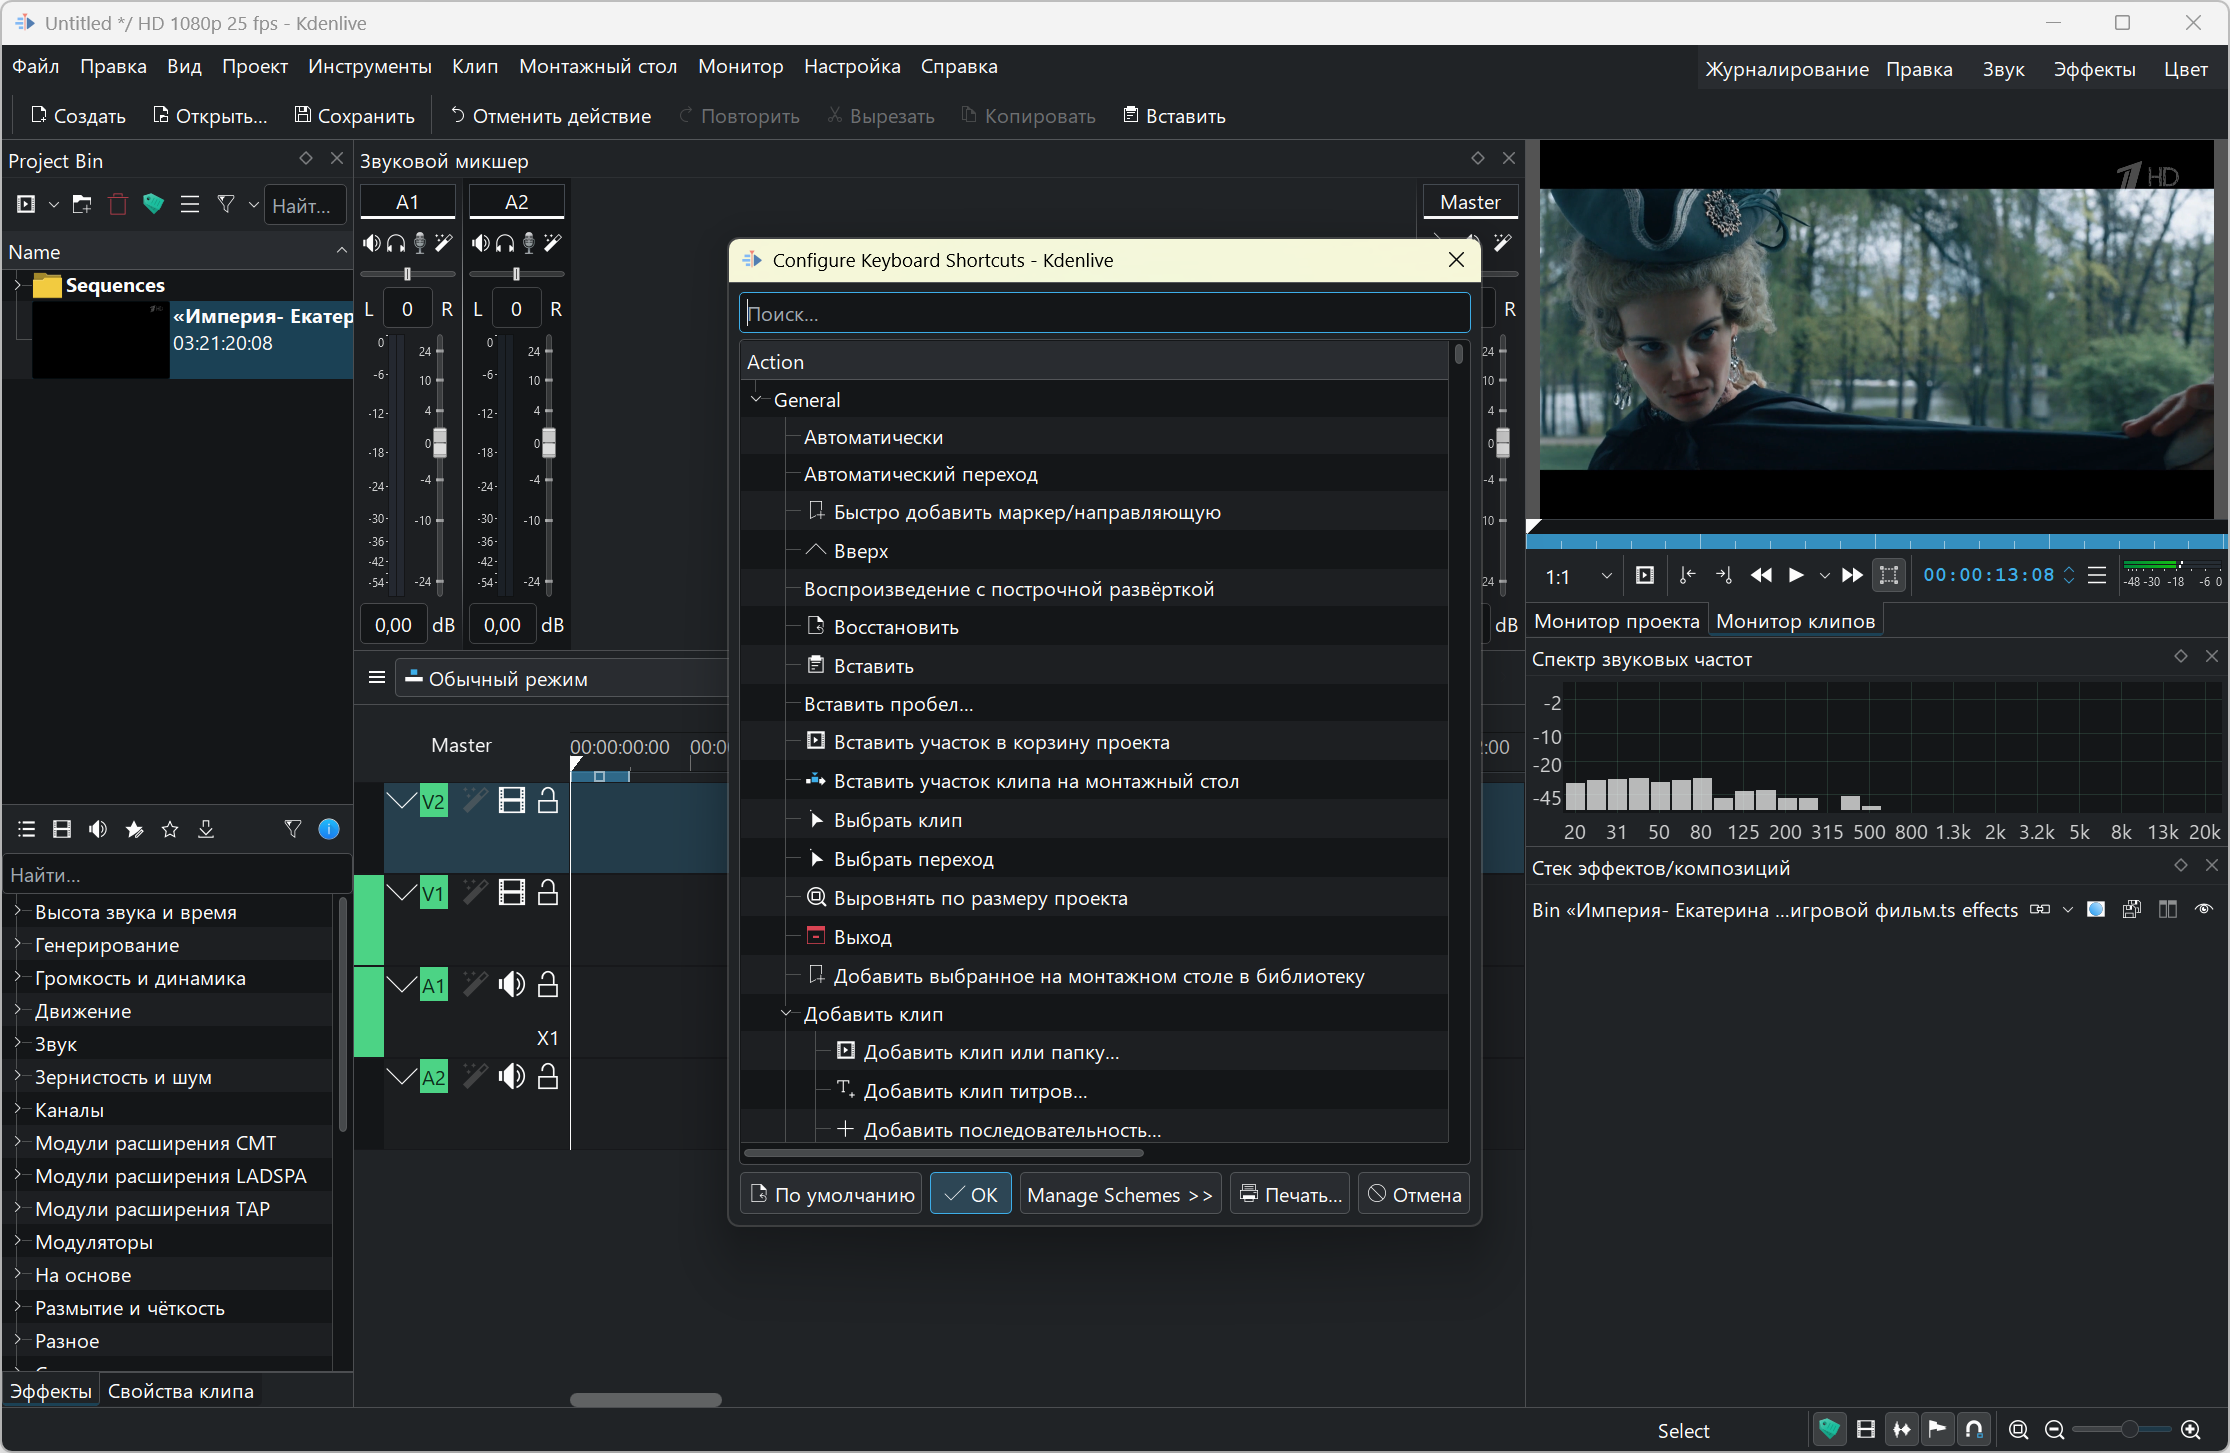This screenshot has width=2230, height=1453.
Task: Click zoom-fit icon in status bar
Action: [x=2018, y=1430]
